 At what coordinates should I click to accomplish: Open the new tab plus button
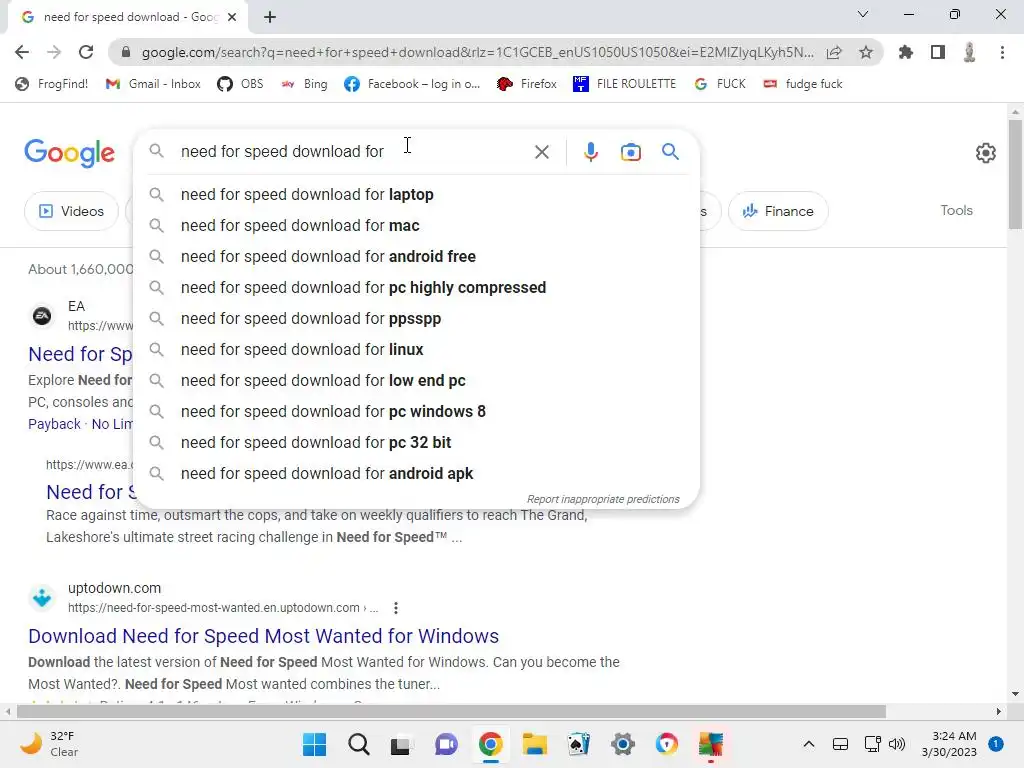[x=270, y=17]
